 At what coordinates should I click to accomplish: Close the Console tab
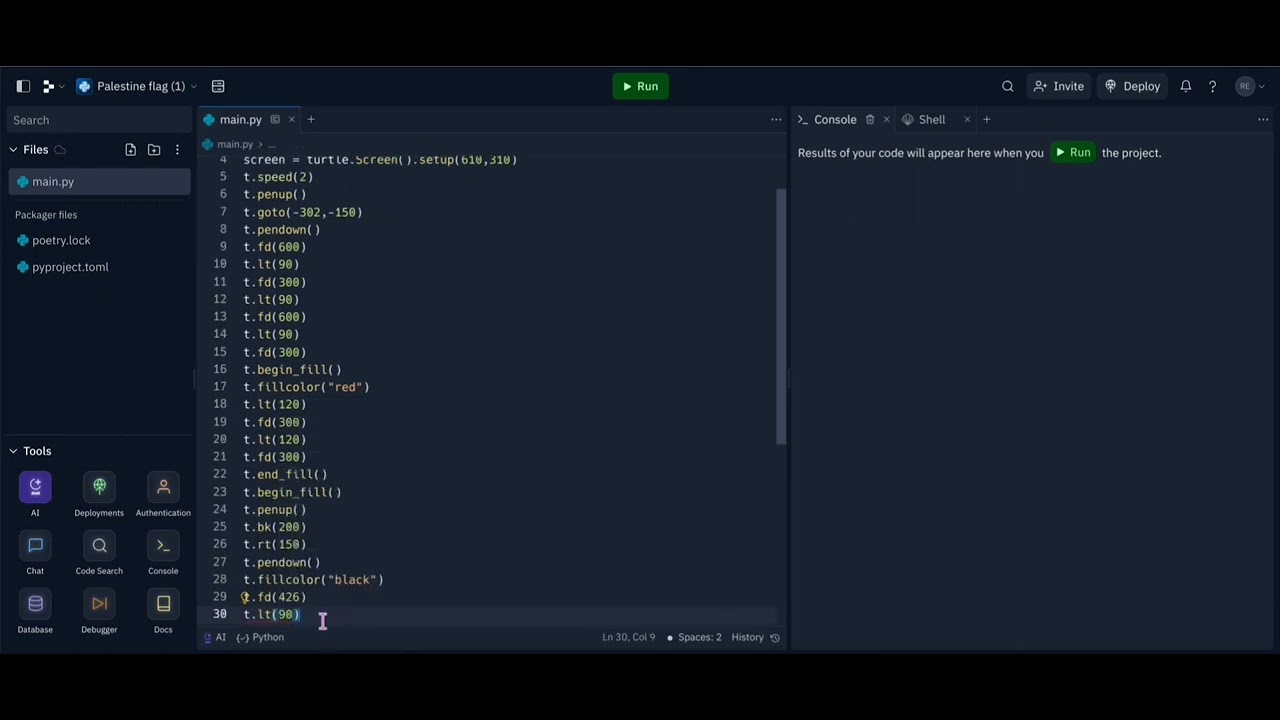point(886,120)
